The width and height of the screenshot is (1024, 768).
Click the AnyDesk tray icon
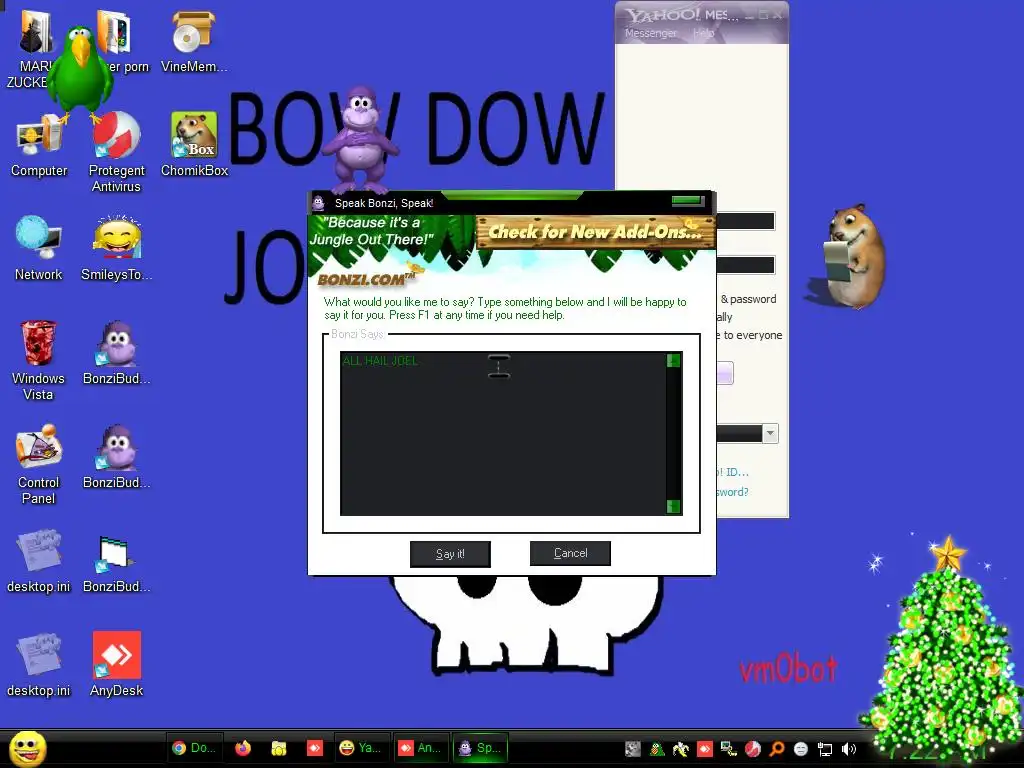click(705, 749)
